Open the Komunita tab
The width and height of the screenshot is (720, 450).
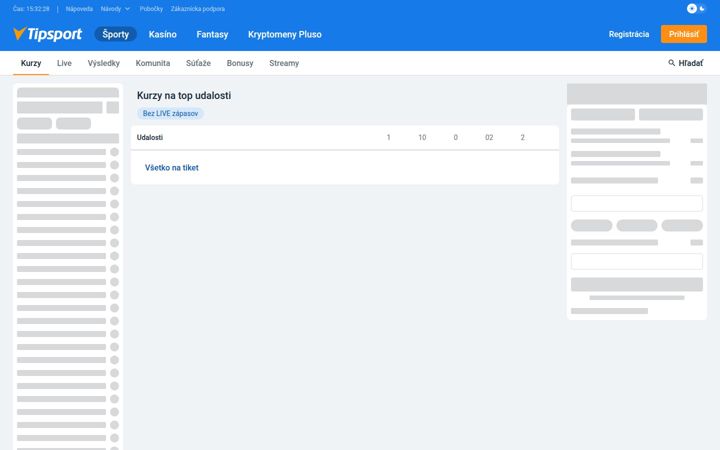point(153,63)
